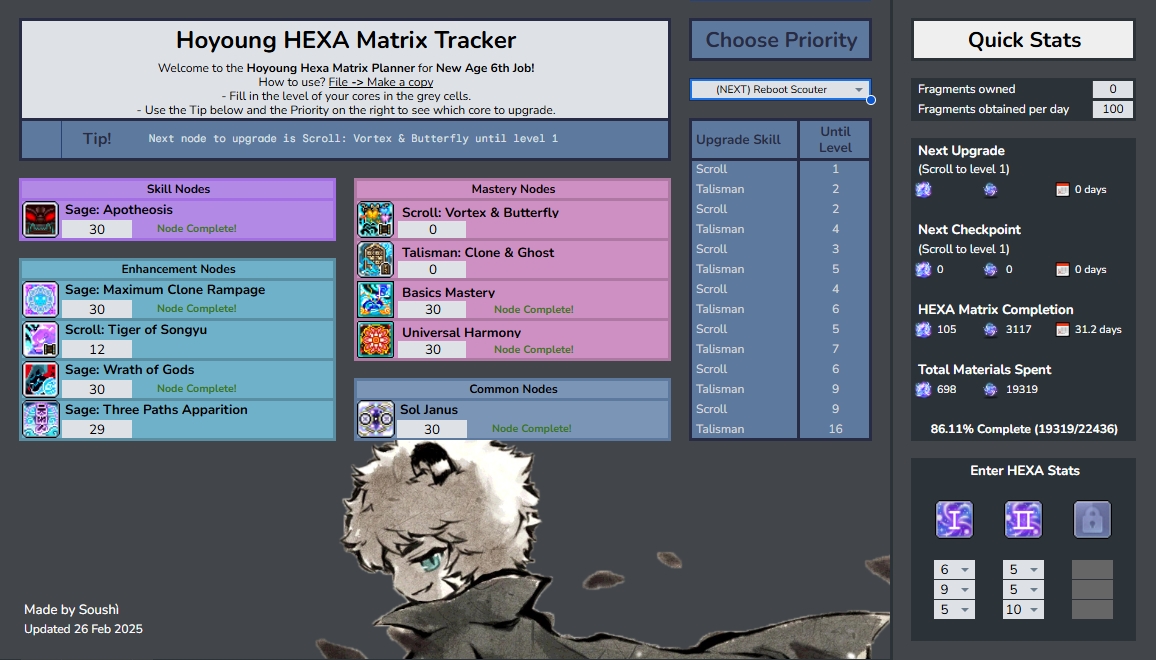
Task: Click the Choose Priority header
Action: coord(780,40)
